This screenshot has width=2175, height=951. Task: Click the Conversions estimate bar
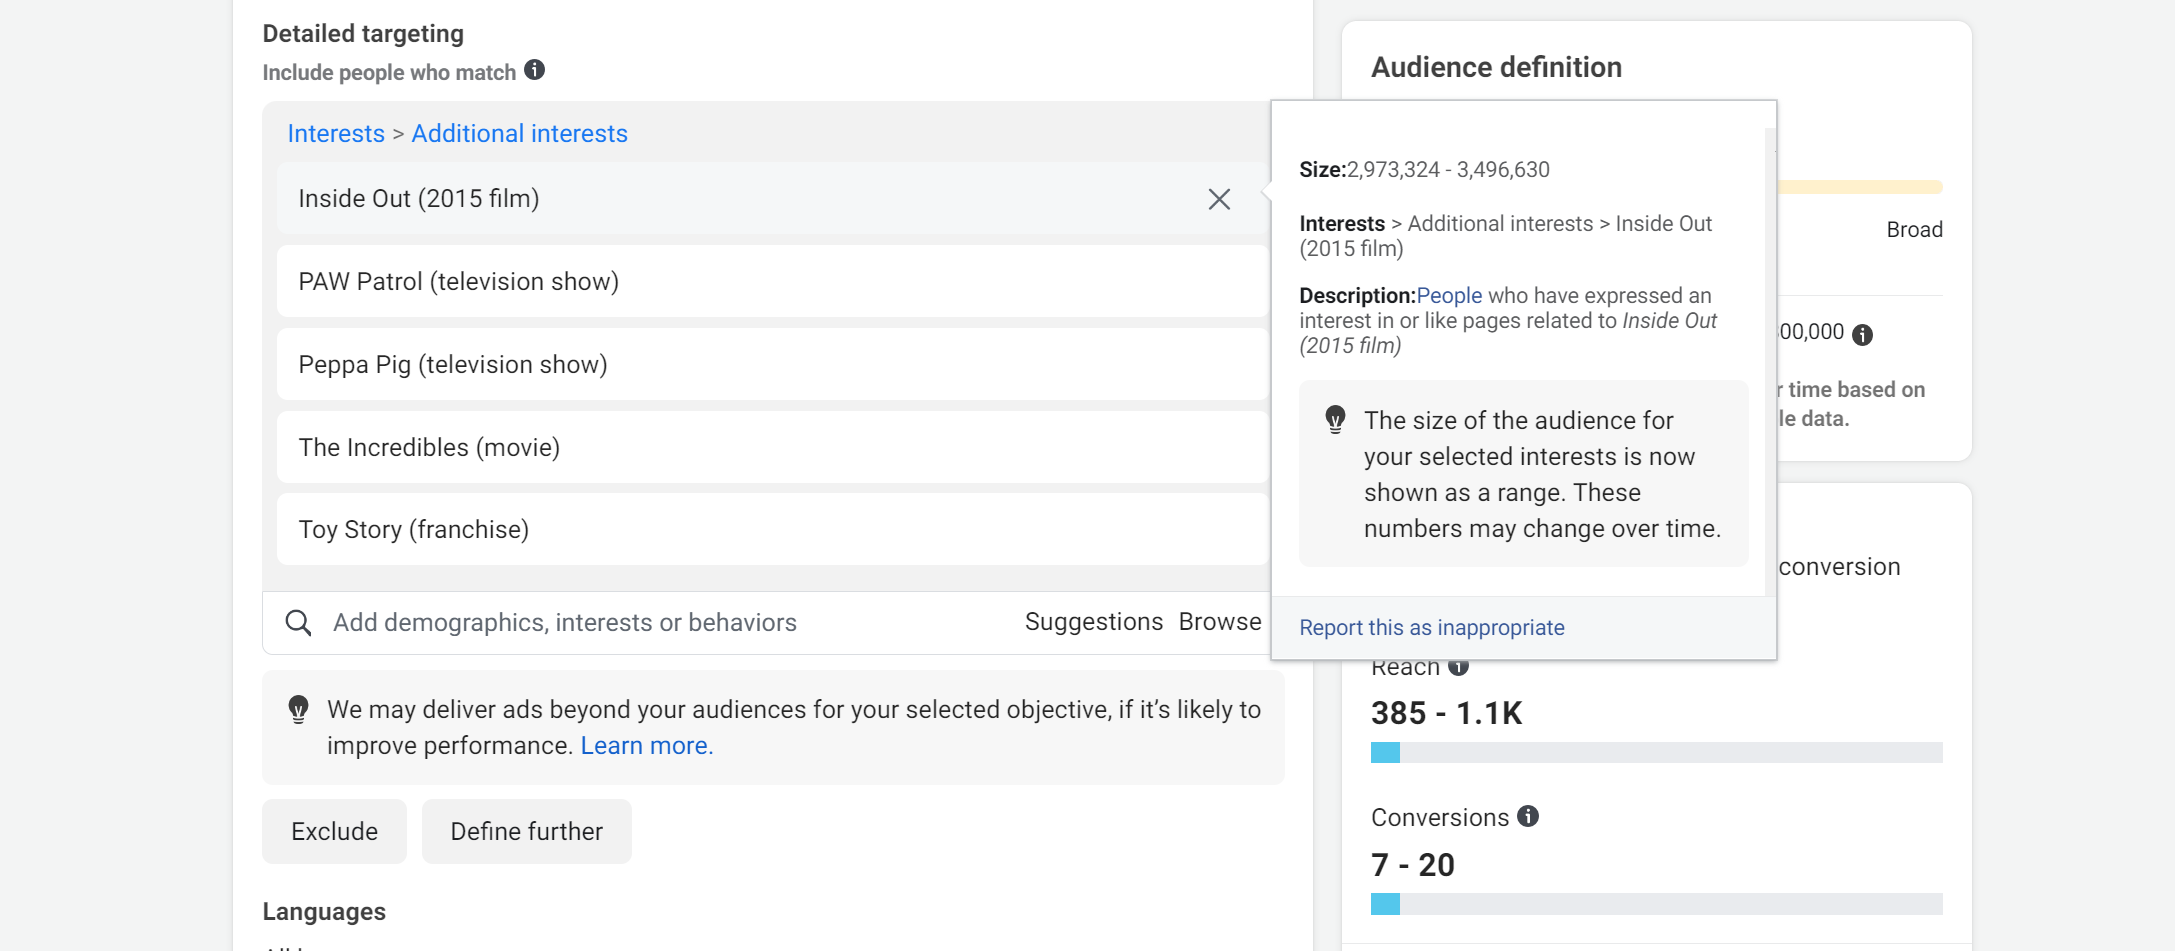[x=1656, y=904]
